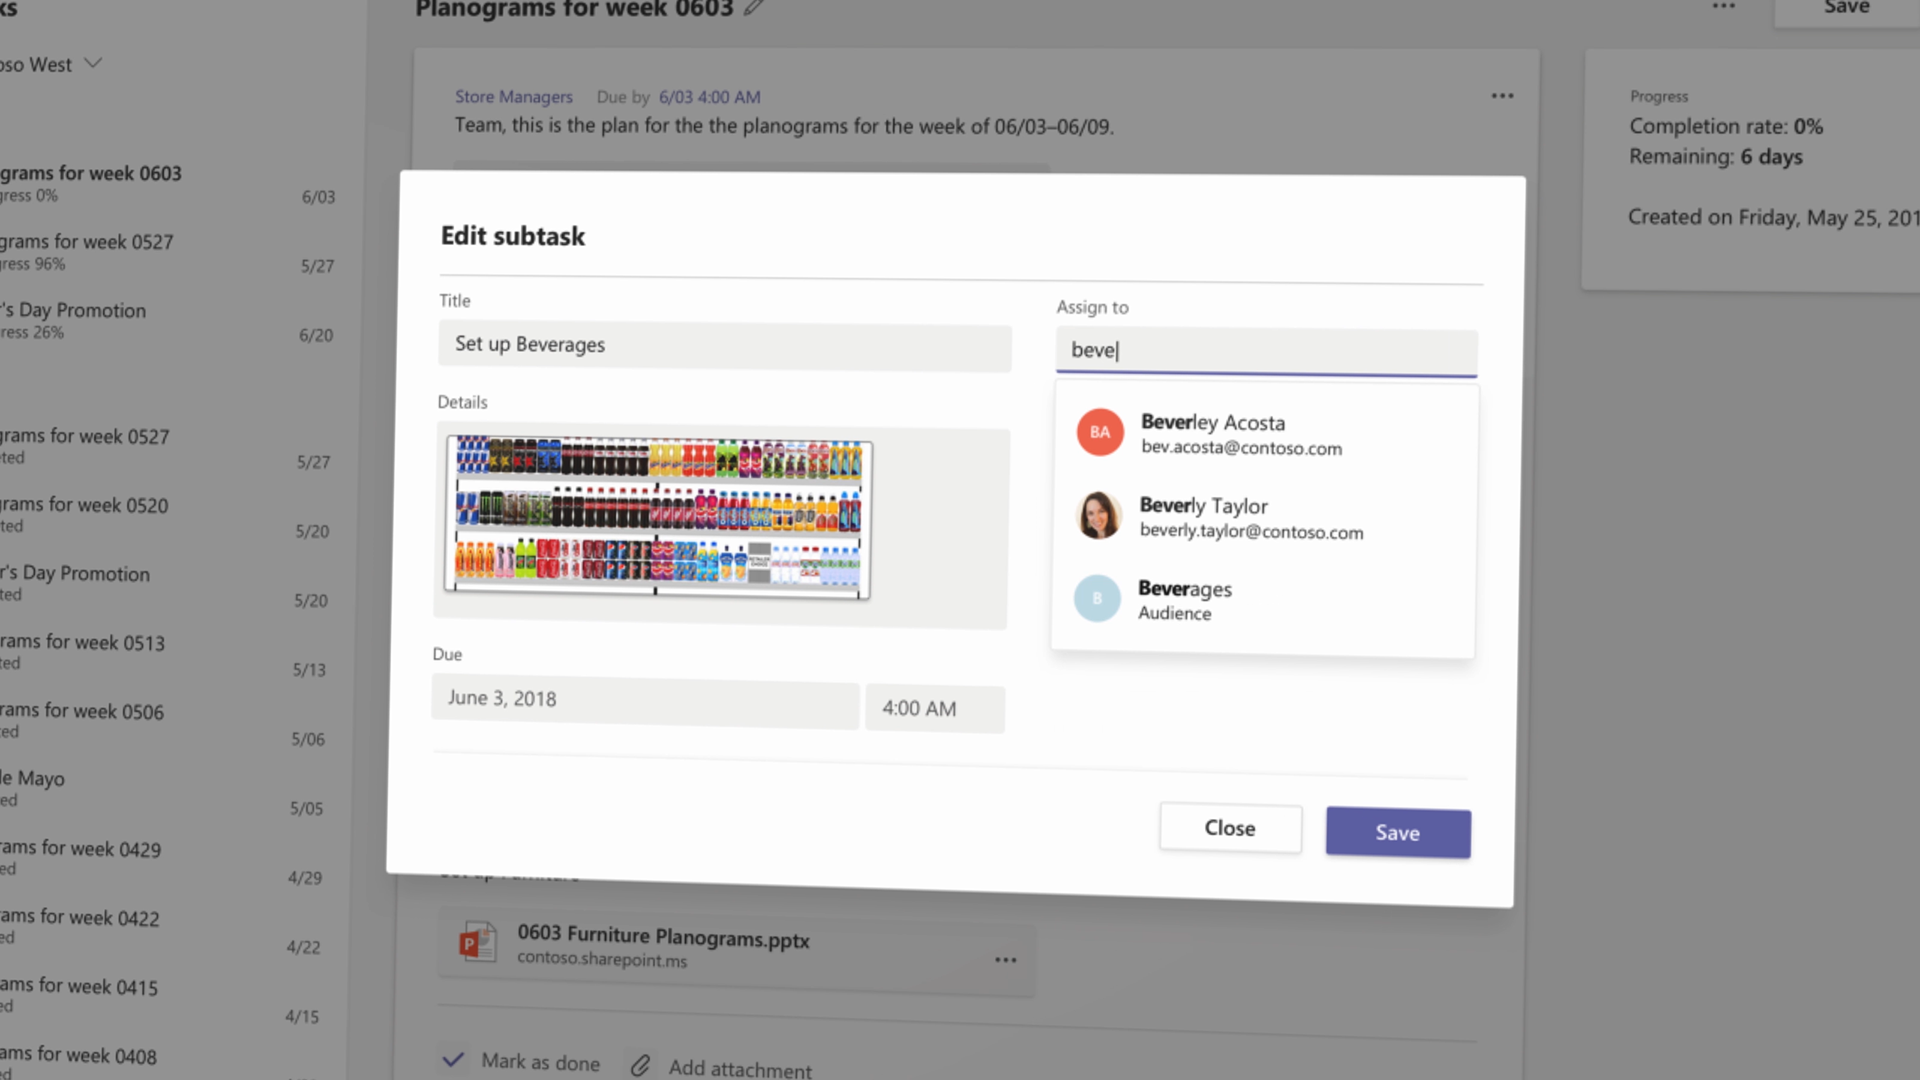Click the Add attachment label
Screen dimensions: 1920x1080
pos(740,1068)
